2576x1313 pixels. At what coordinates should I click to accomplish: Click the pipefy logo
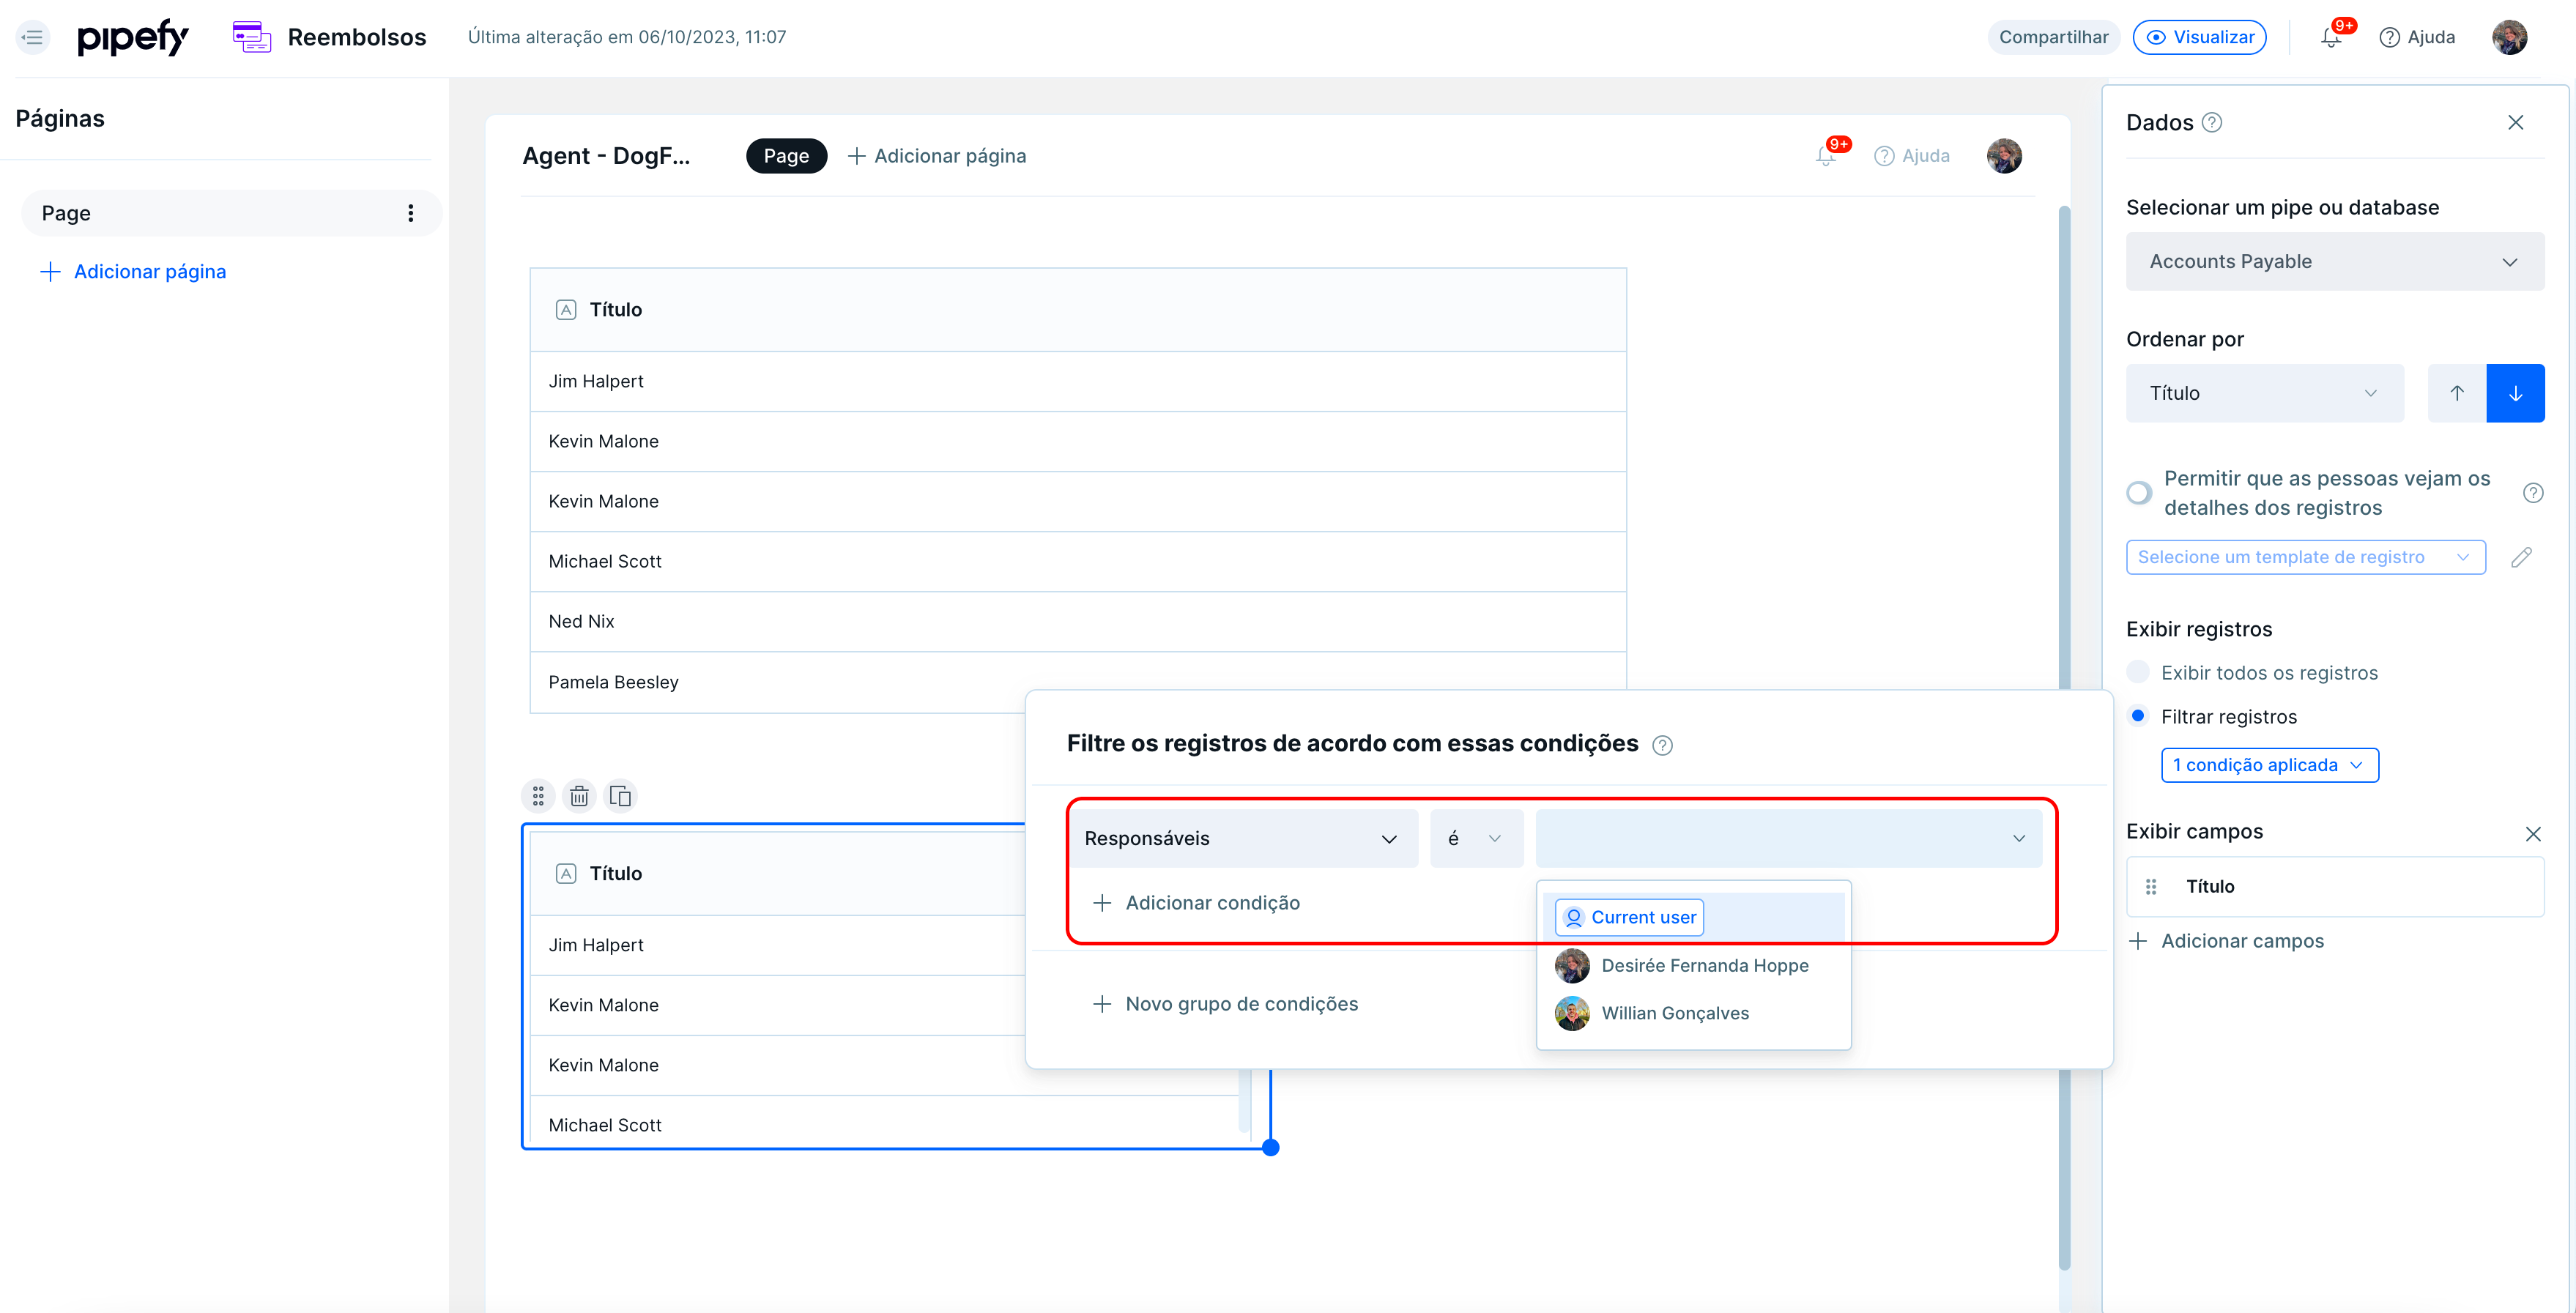click(133, 37)
